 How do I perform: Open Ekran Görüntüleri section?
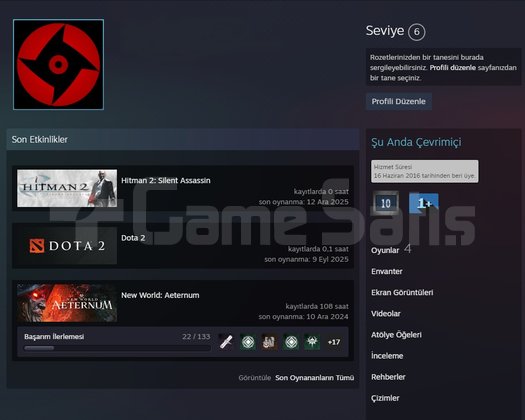point(402,292)
